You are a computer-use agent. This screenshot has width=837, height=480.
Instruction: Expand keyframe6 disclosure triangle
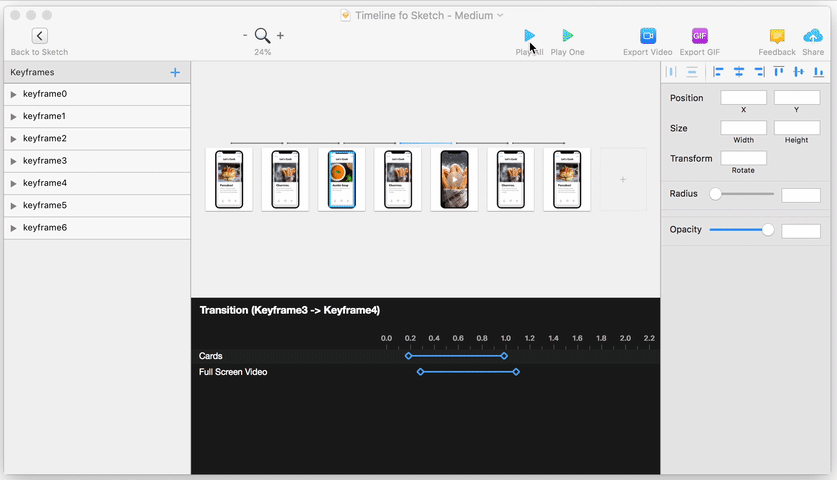pyautogui.click(x=13, y=228)
